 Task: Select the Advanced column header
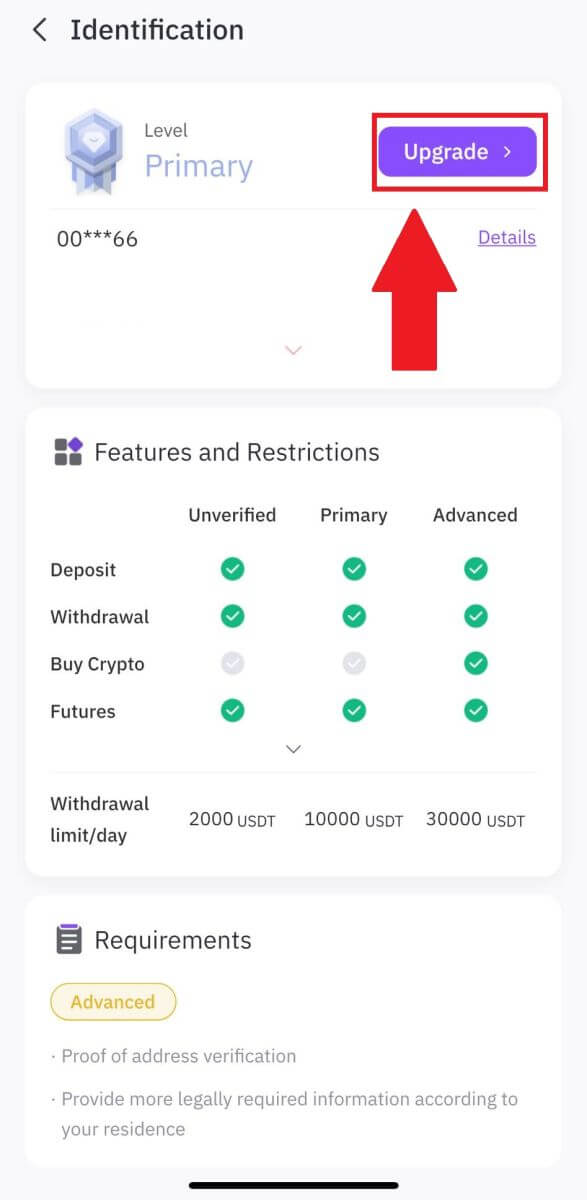pyautogui.click(x=474, y=515)
